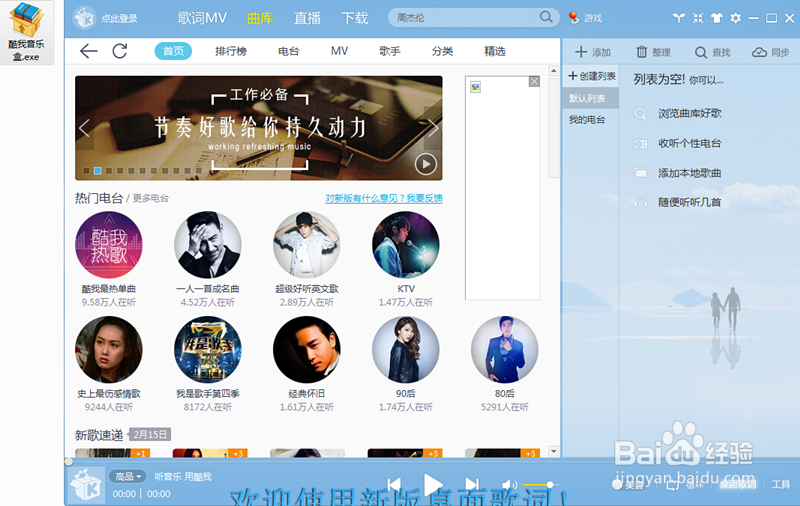Open the 高品 quality dropdown
800x506 pixels.
click(127, 476)
